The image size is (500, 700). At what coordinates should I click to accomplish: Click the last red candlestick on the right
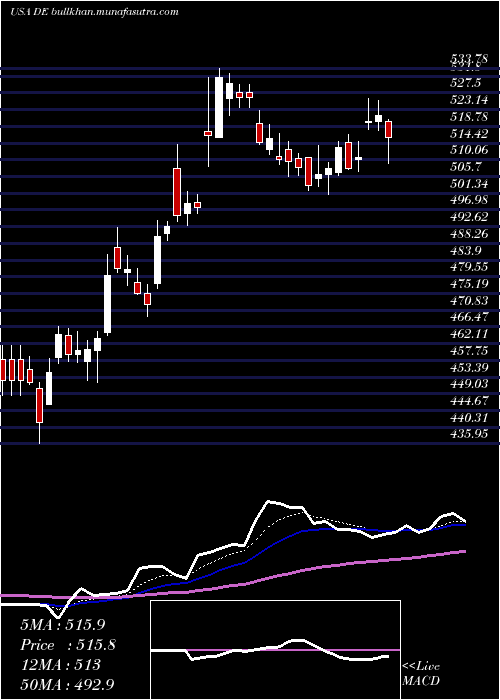point(388,129)
